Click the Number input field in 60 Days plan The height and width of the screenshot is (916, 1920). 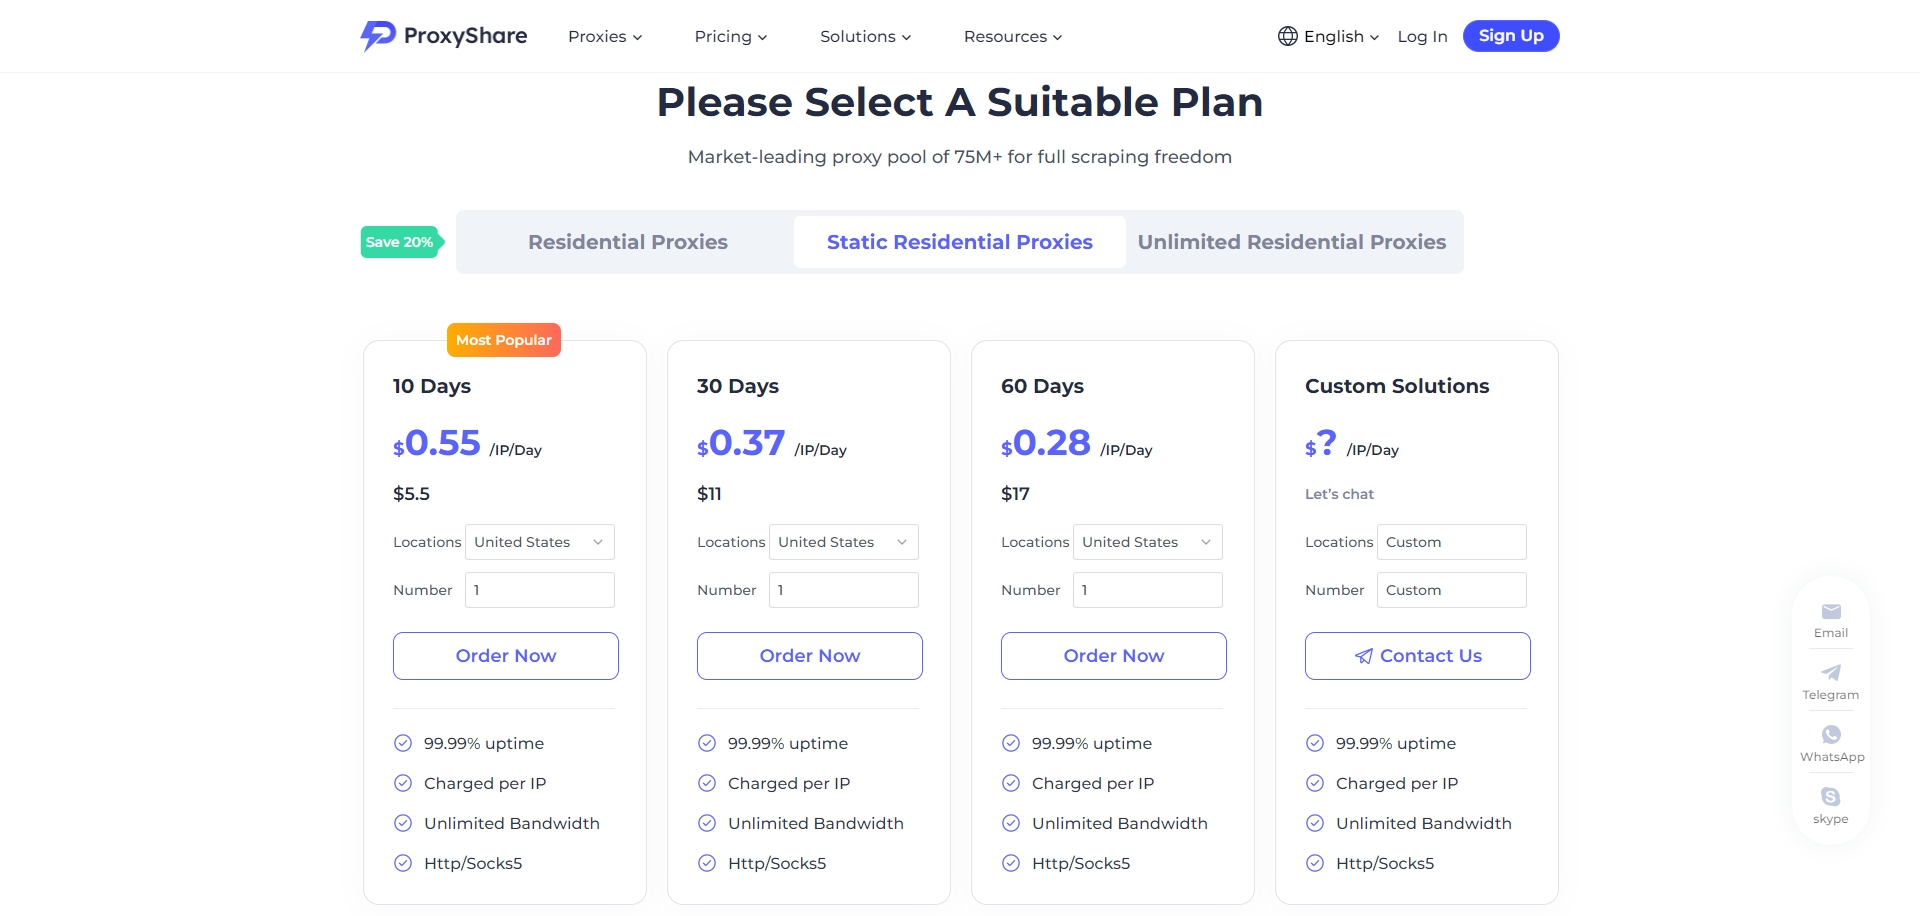coord(1147,590)
